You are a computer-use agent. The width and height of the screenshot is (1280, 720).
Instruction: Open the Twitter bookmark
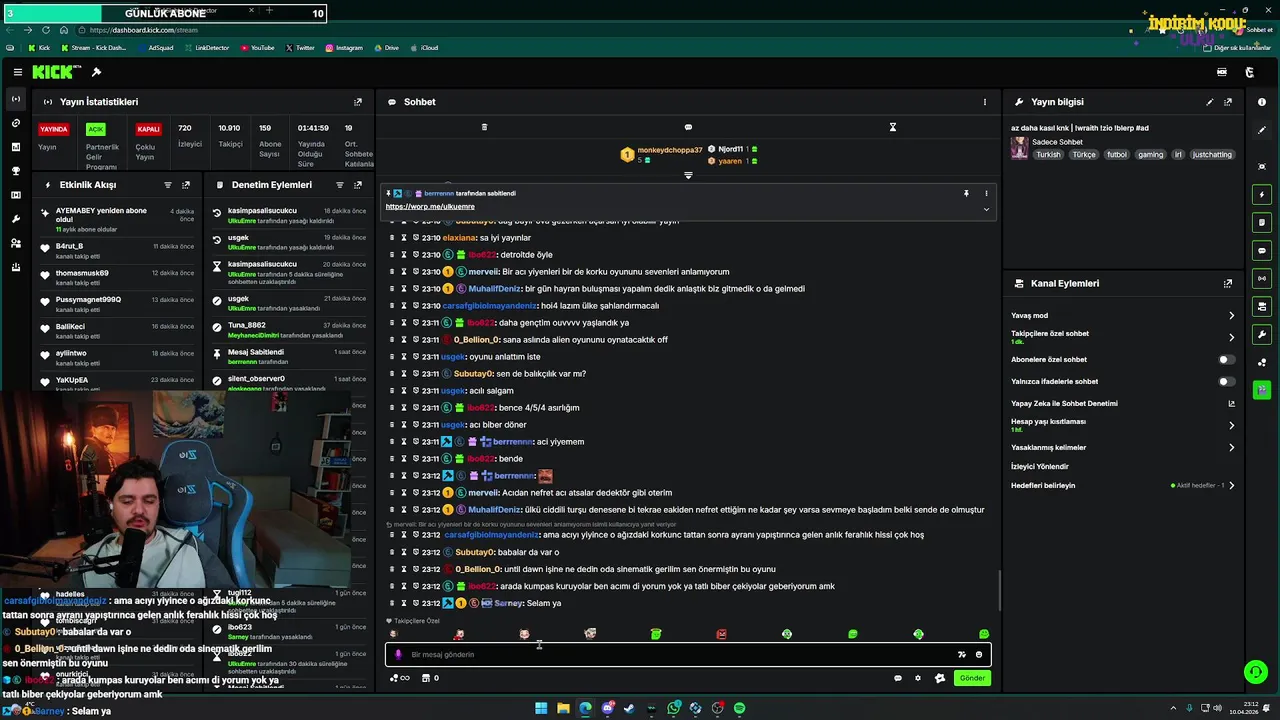pos(300,47)
